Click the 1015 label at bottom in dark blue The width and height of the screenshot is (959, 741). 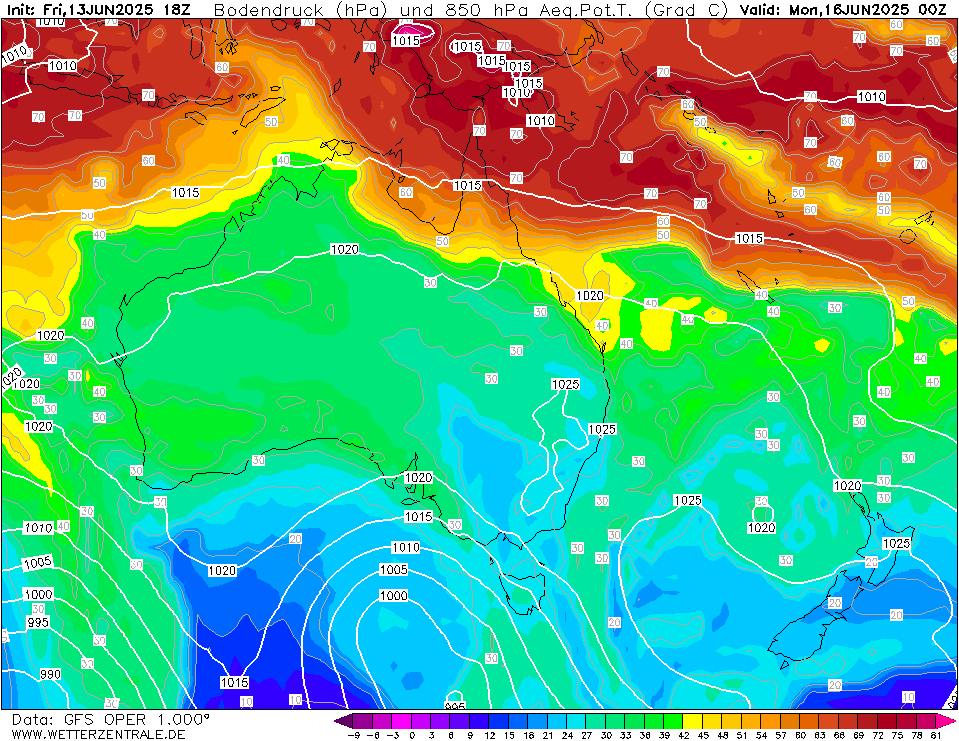234,682
